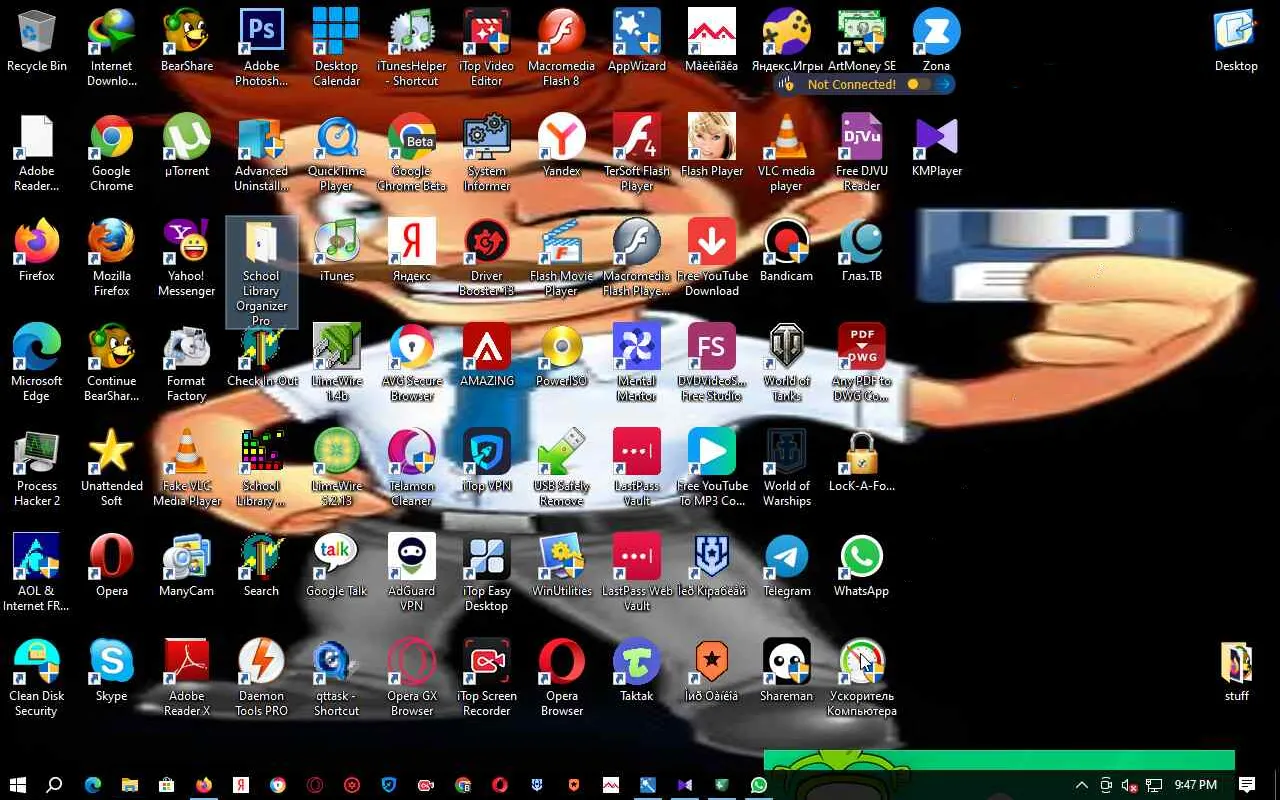The height and width of the screenshot is (800, 1280).
Task: Select the School Library Organizer Pro folder
Action: (x=261, y=273)
